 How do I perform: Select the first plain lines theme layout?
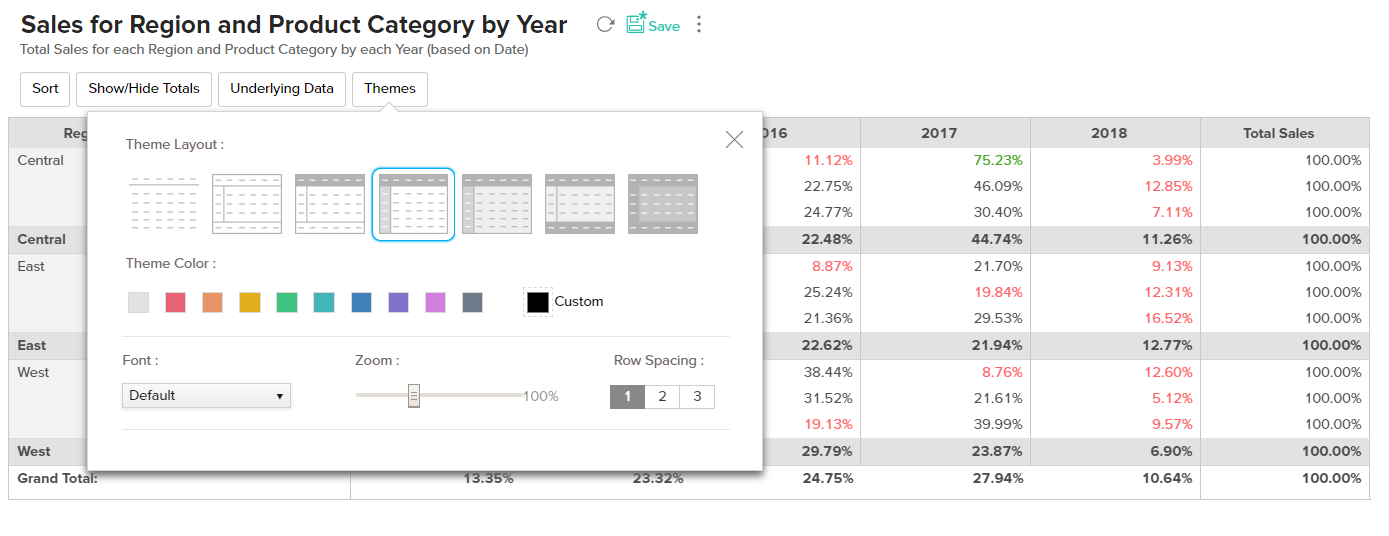(164, 204)
